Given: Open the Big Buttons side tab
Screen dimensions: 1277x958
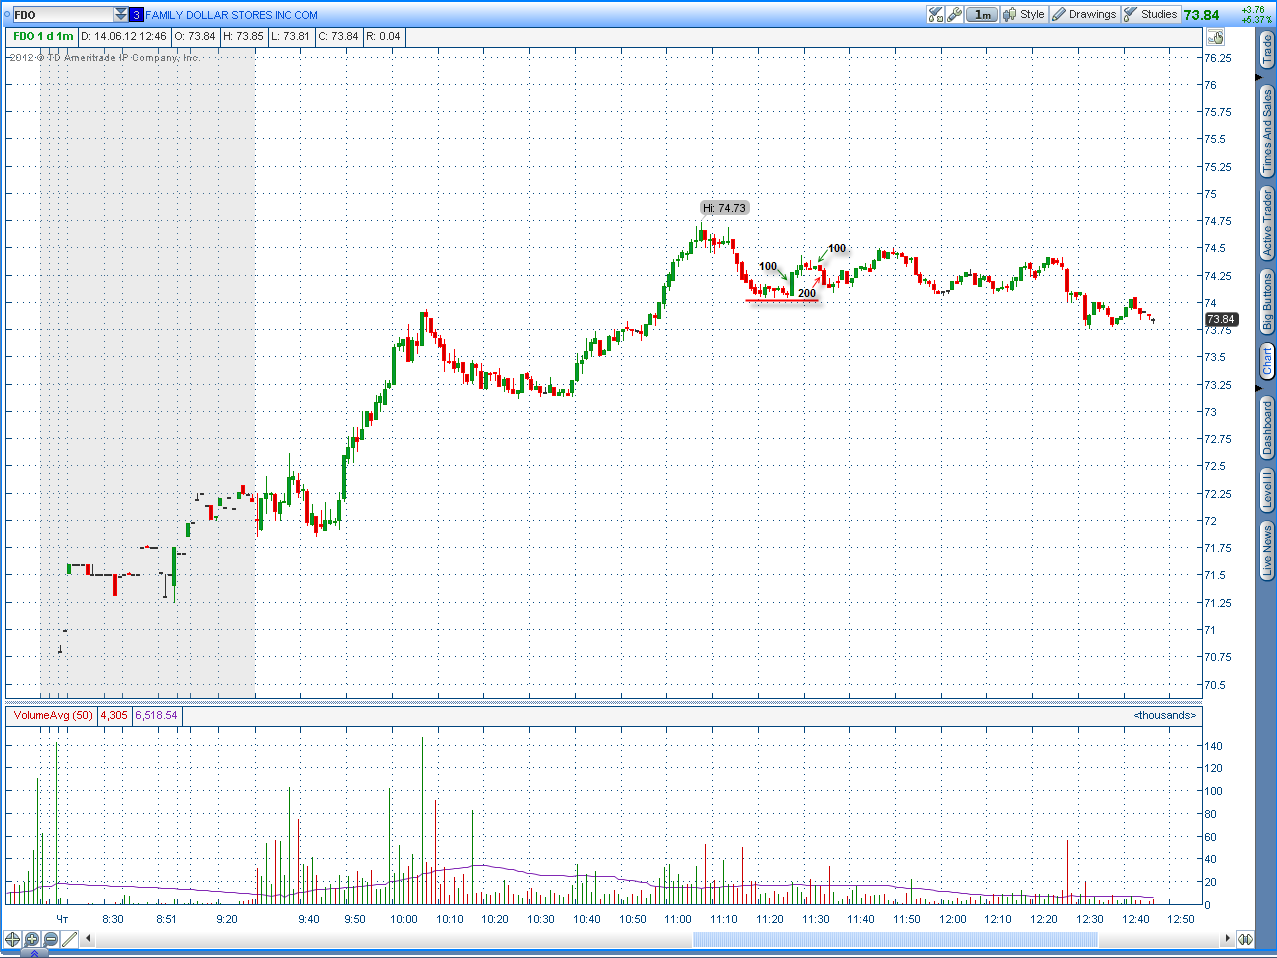Looking at the screenshot, I should [x=1267, y=302].
